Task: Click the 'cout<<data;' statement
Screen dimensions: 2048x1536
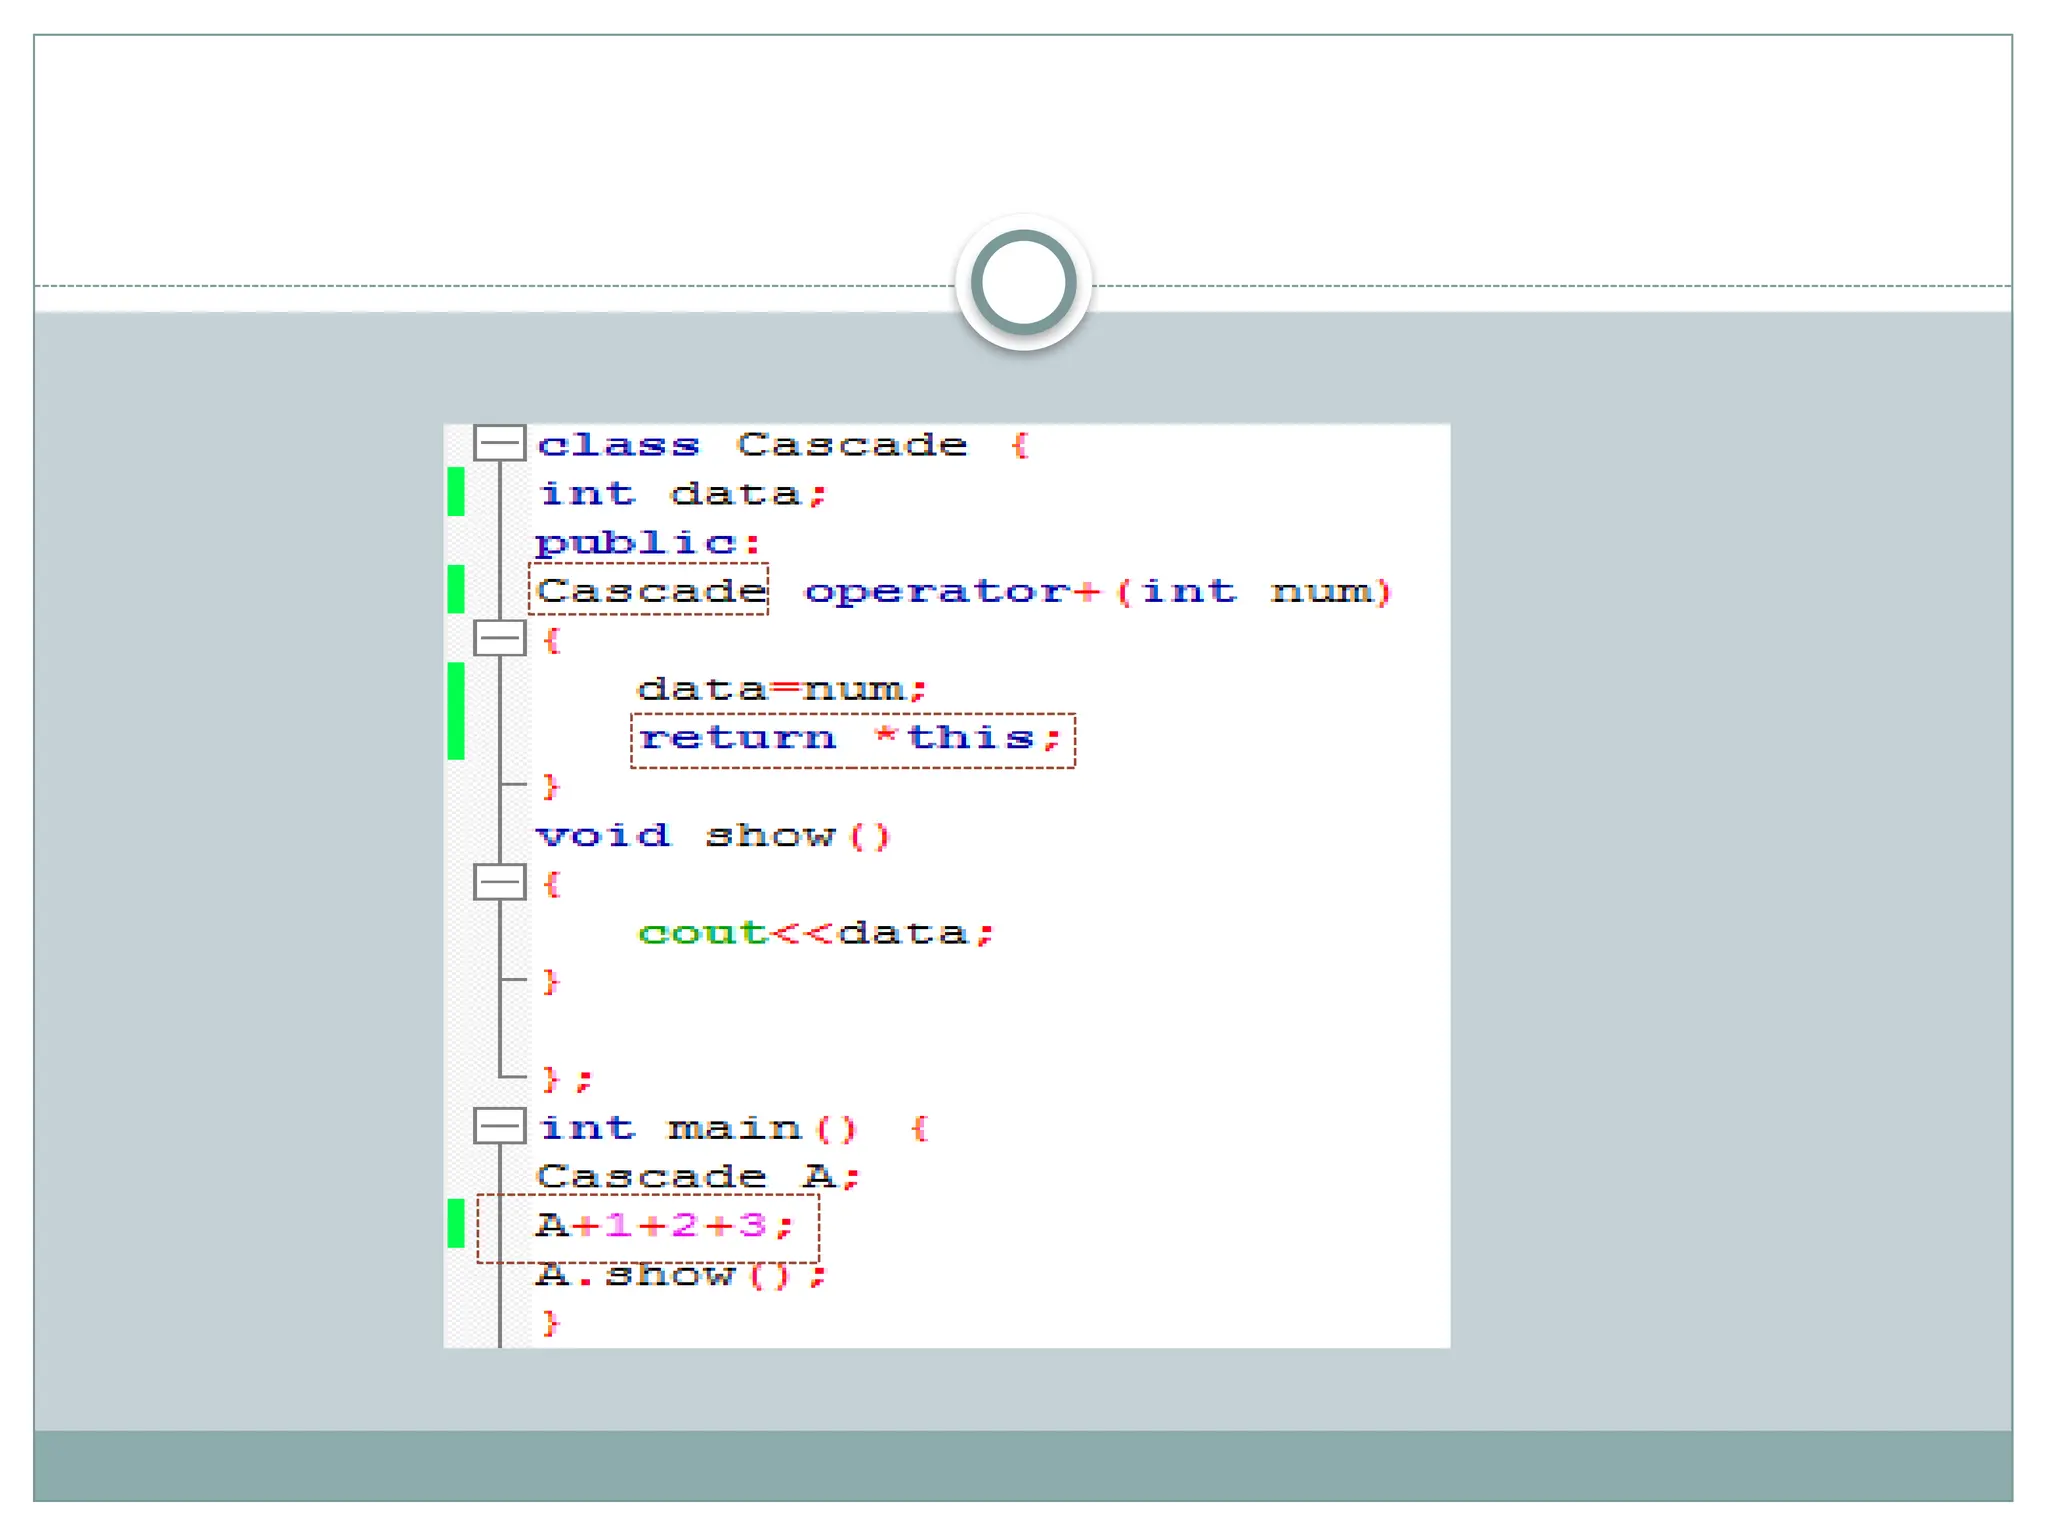Action: [x=815, y=933]
